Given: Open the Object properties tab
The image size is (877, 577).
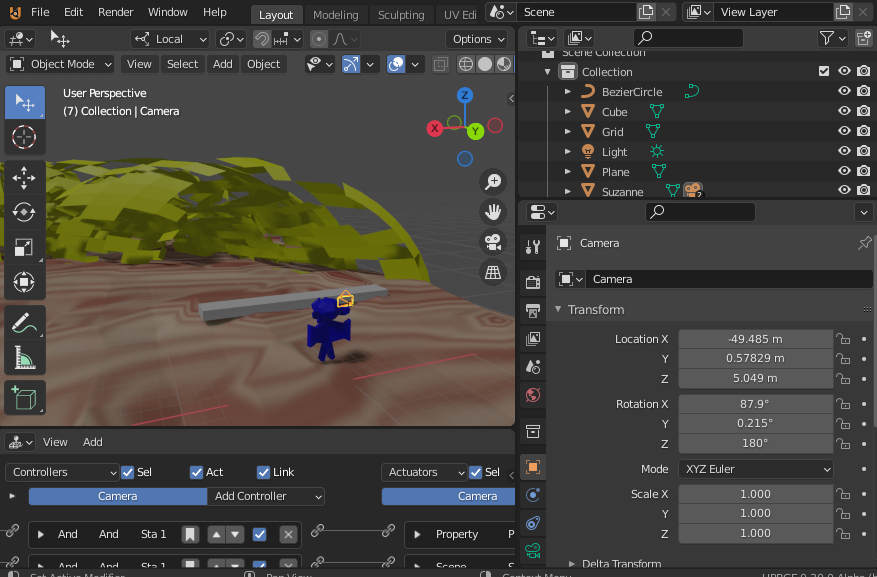Looking at the screenshot, I should 532,467.
